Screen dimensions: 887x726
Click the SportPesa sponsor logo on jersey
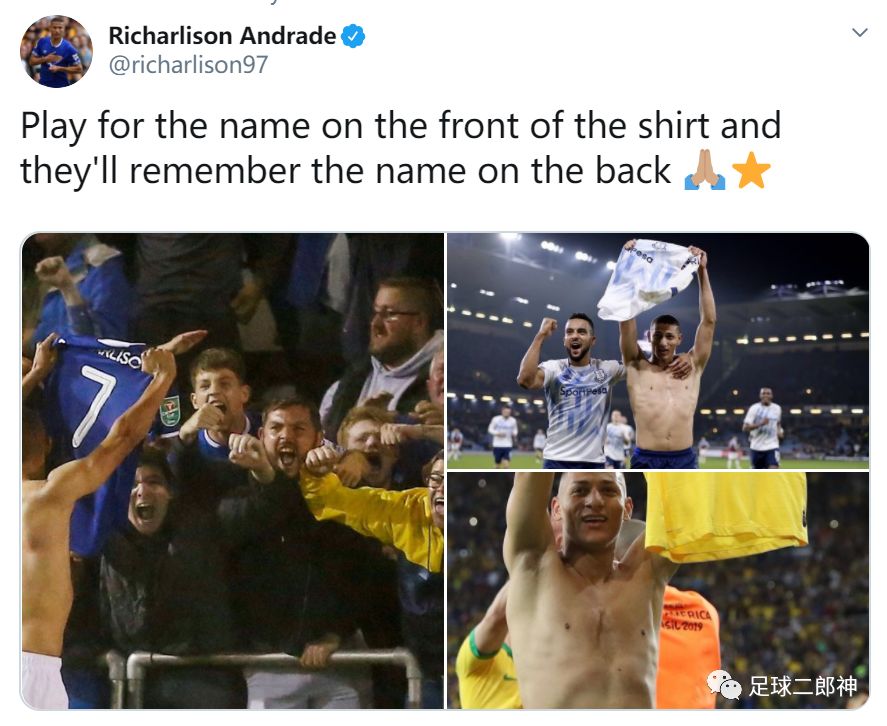pos(583,391)
